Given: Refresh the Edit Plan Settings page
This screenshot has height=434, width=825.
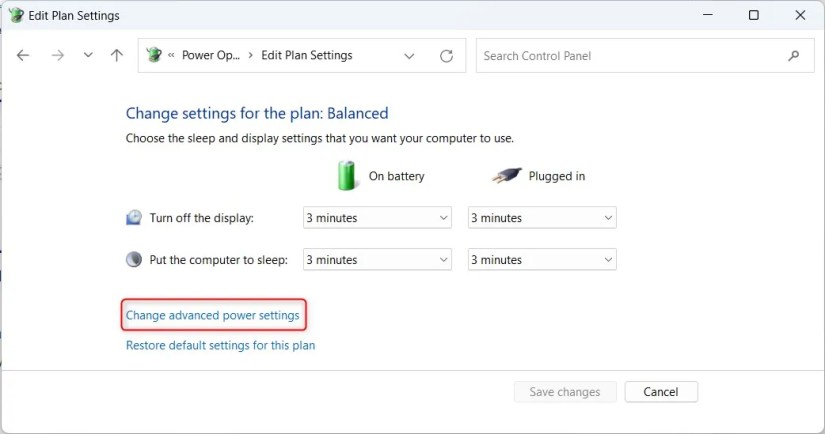Looking at the screenshot, I should point(446,56).
